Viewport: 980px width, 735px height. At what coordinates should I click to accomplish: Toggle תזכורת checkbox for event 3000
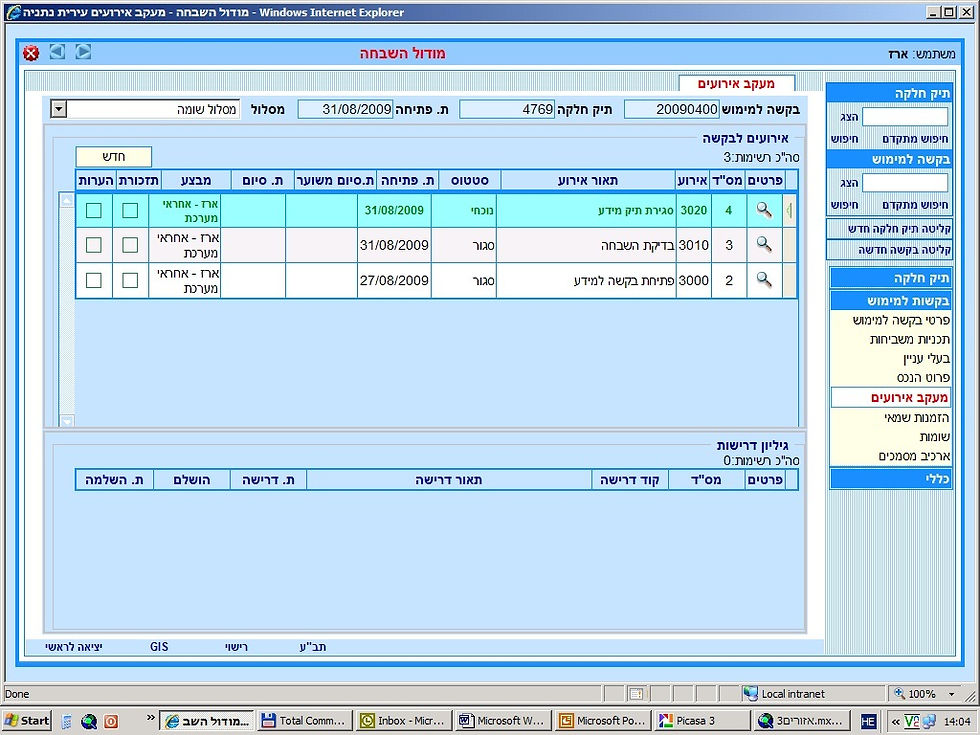(130, 279)
